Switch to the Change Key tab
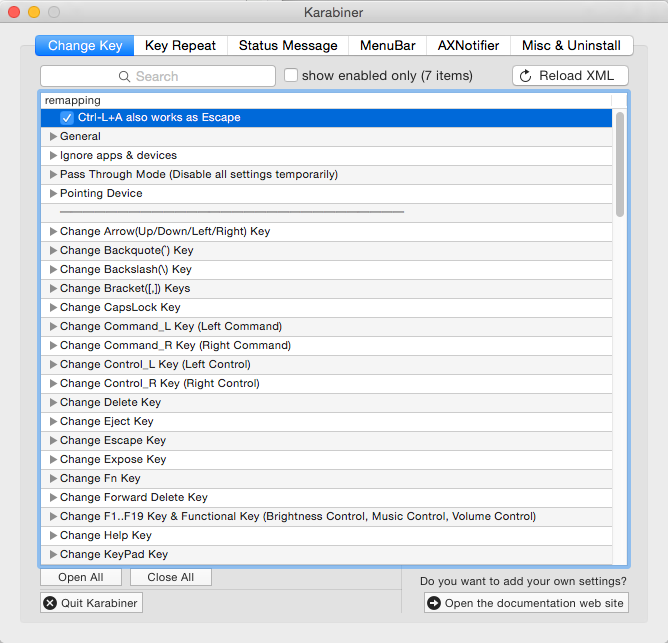Viewport: 668px width, 643px height. [x=85, y=46]
